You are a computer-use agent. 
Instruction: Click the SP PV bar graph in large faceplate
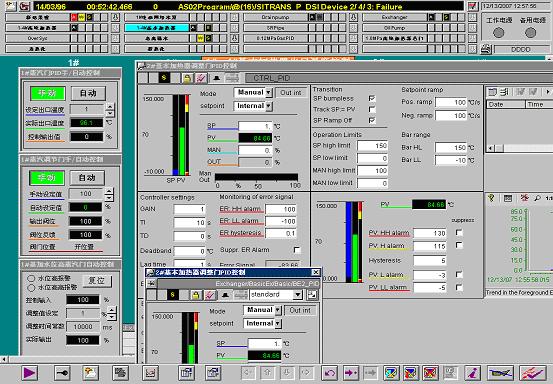coord(181,135)
